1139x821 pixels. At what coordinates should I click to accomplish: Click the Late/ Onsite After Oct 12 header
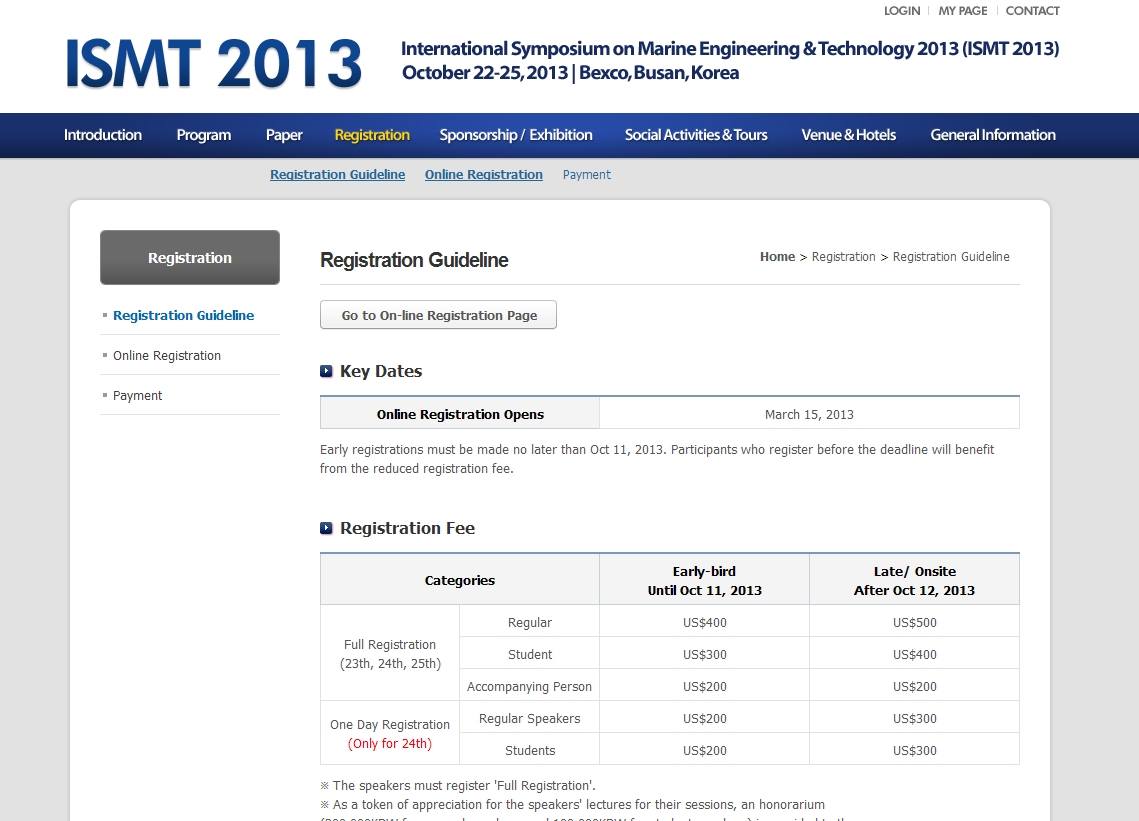pos(915,581)
